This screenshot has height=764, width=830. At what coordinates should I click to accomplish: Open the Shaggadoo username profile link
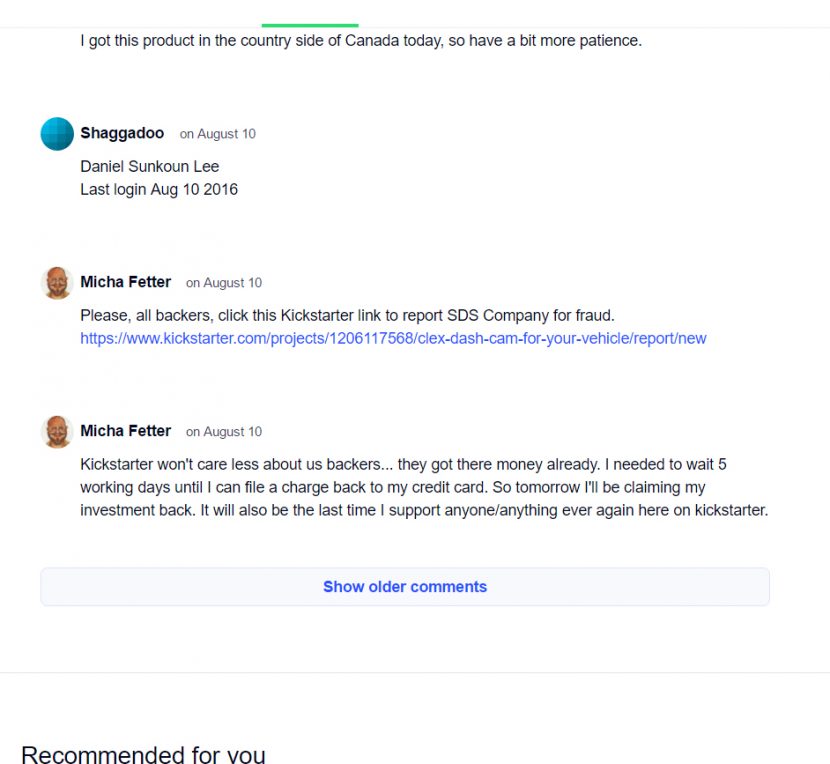tap(122, 134)
